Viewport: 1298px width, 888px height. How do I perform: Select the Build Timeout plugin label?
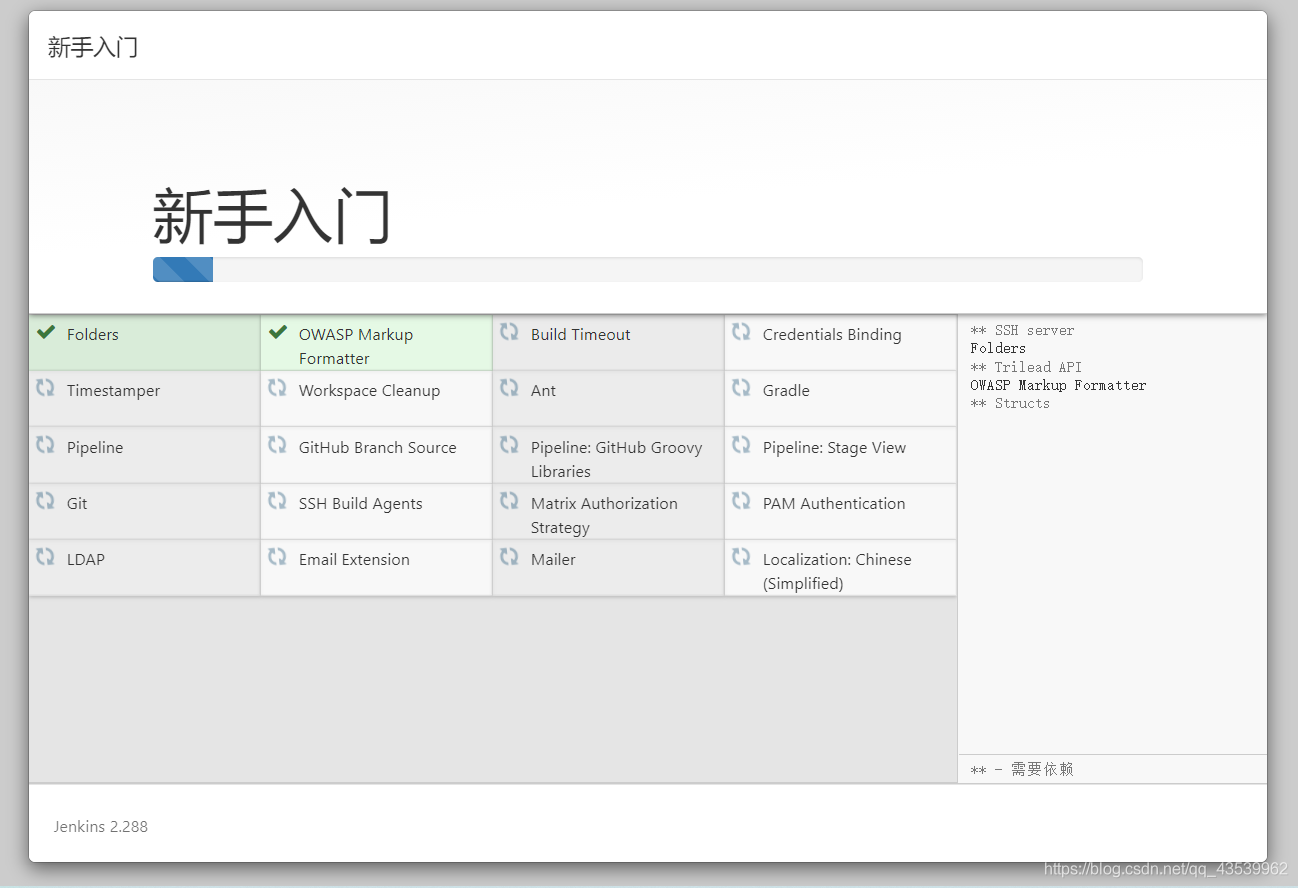[x=580, y=335]
